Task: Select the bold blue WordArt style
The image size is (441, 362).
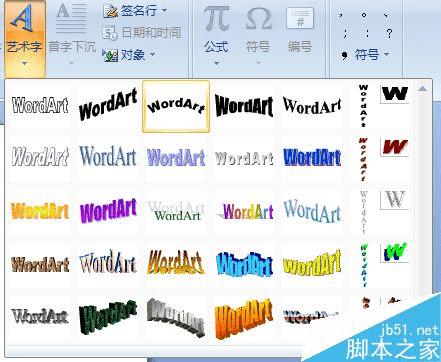Action: coord(312,157)
